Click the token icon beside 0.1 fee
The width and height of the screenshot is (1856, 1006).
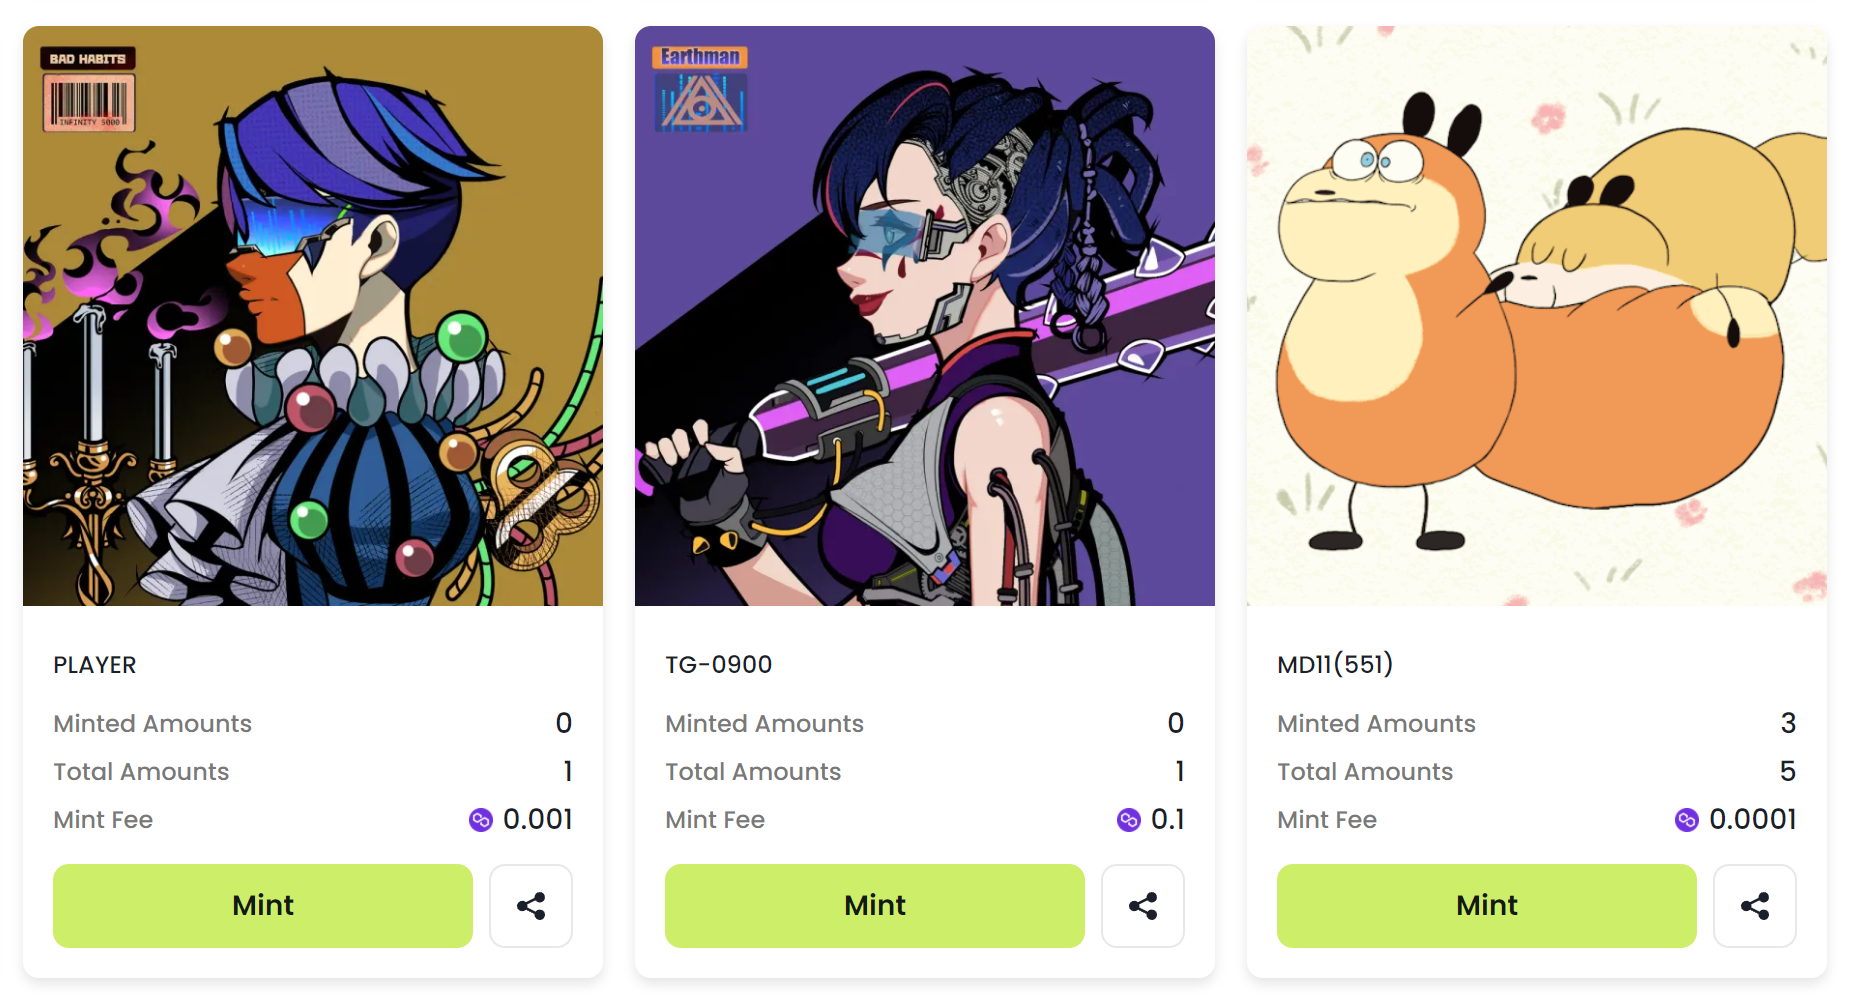(1129, 820)
